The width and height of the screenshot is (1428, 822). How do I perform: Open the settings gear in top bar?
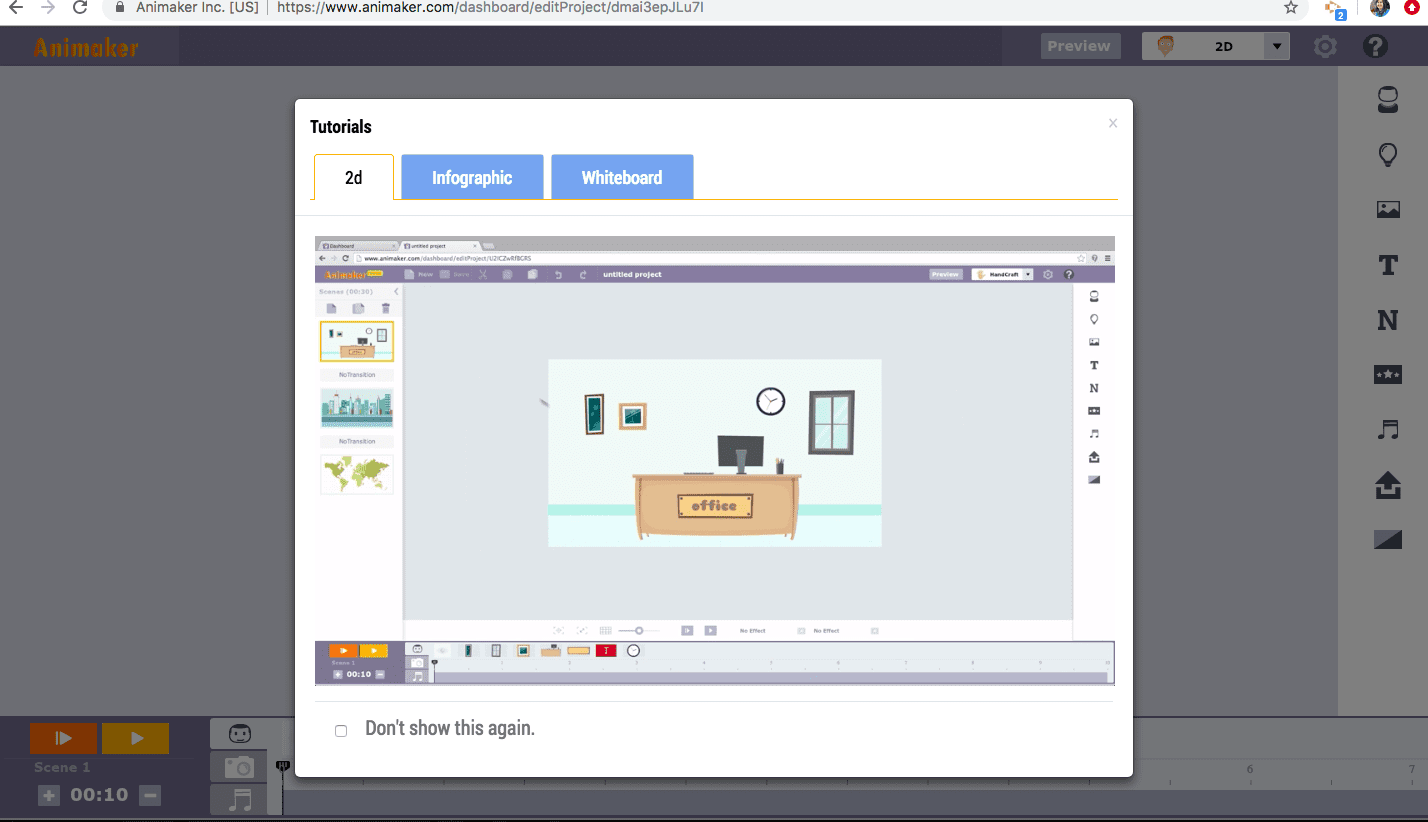point(1325,46)
